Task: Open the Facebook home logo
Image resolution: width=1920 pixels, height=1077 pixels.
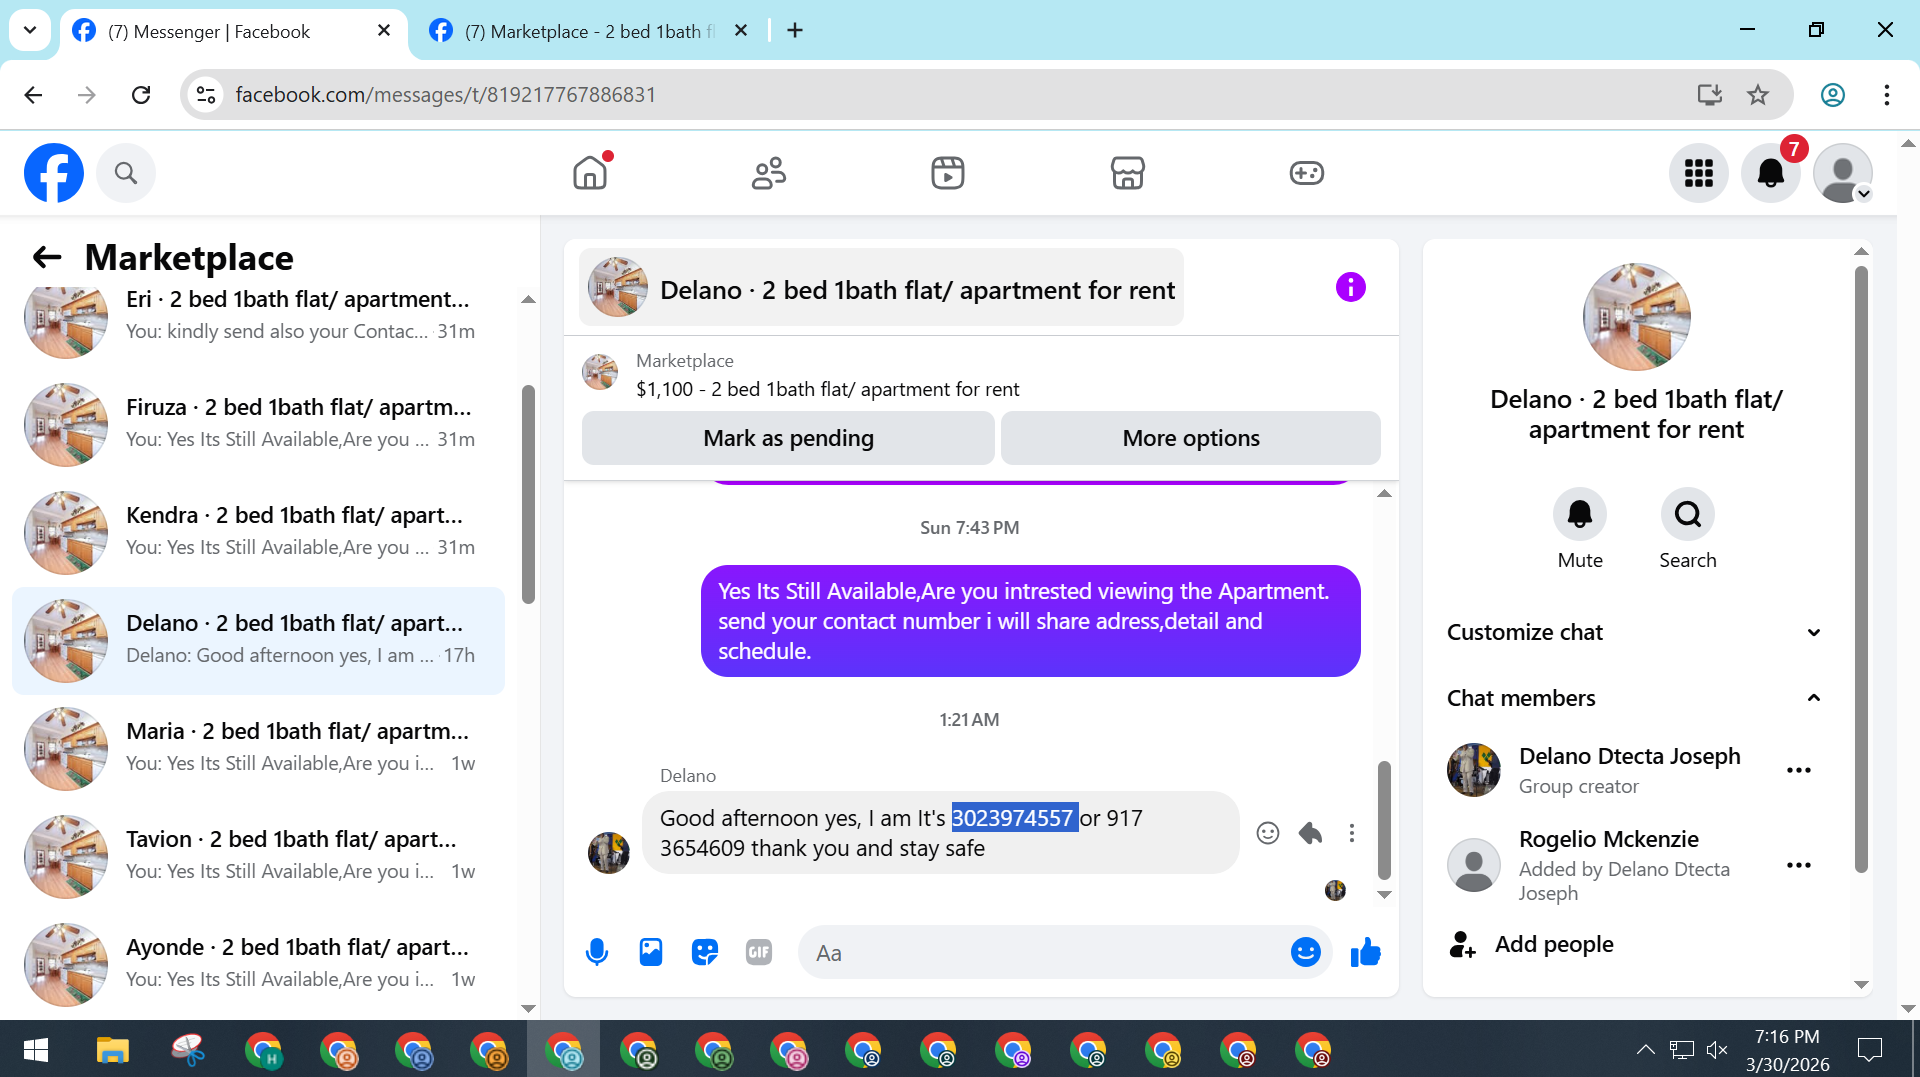Action: click(54, 173)
